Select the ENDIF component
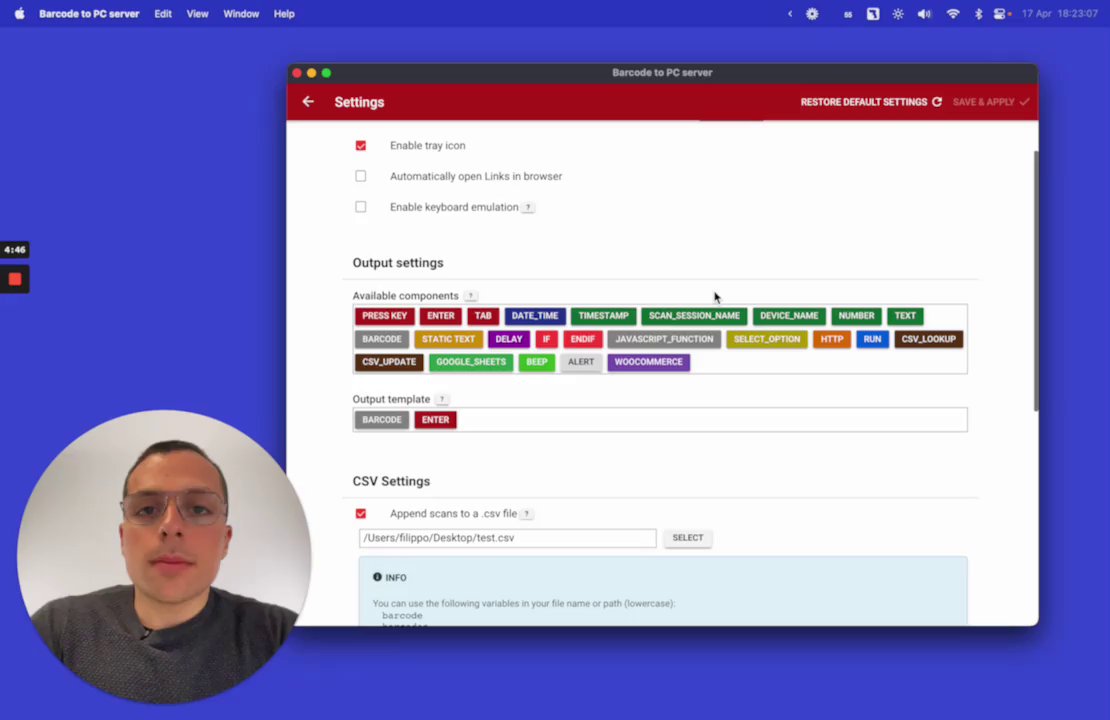 pyautogui.click(x=583, y=339)
